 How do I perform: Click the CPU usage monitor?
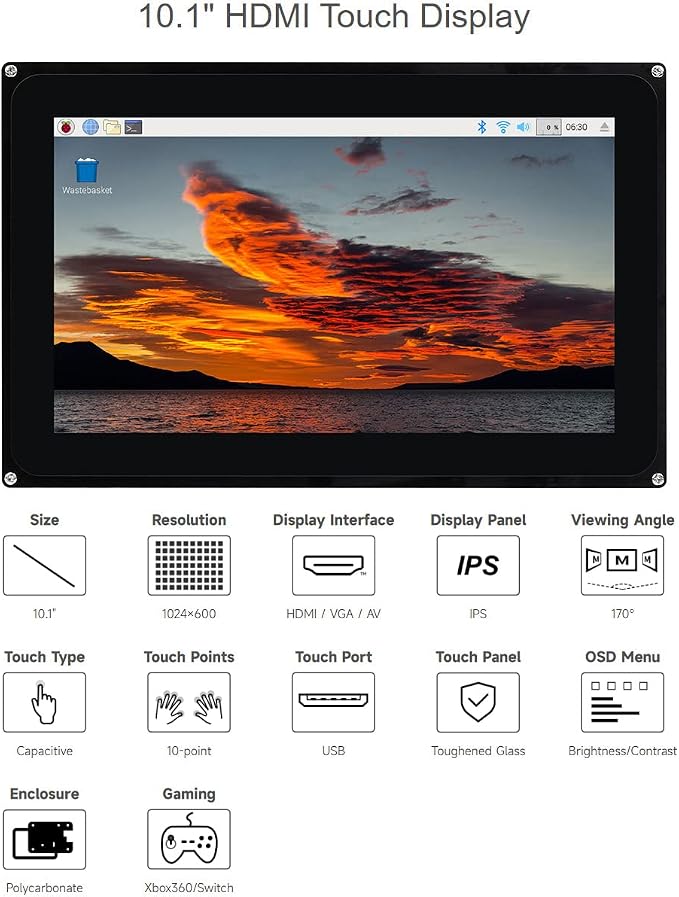[549, 127]
